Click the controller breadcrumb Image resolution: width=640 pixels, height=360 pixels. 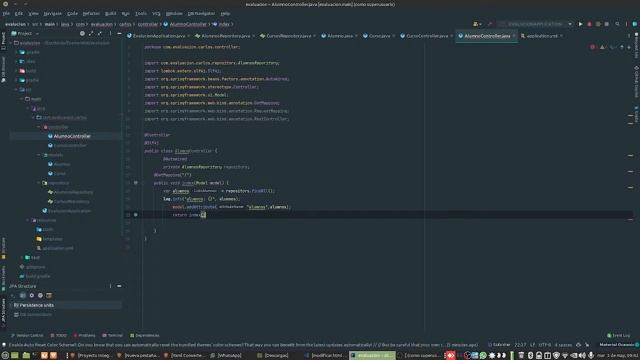148,24
